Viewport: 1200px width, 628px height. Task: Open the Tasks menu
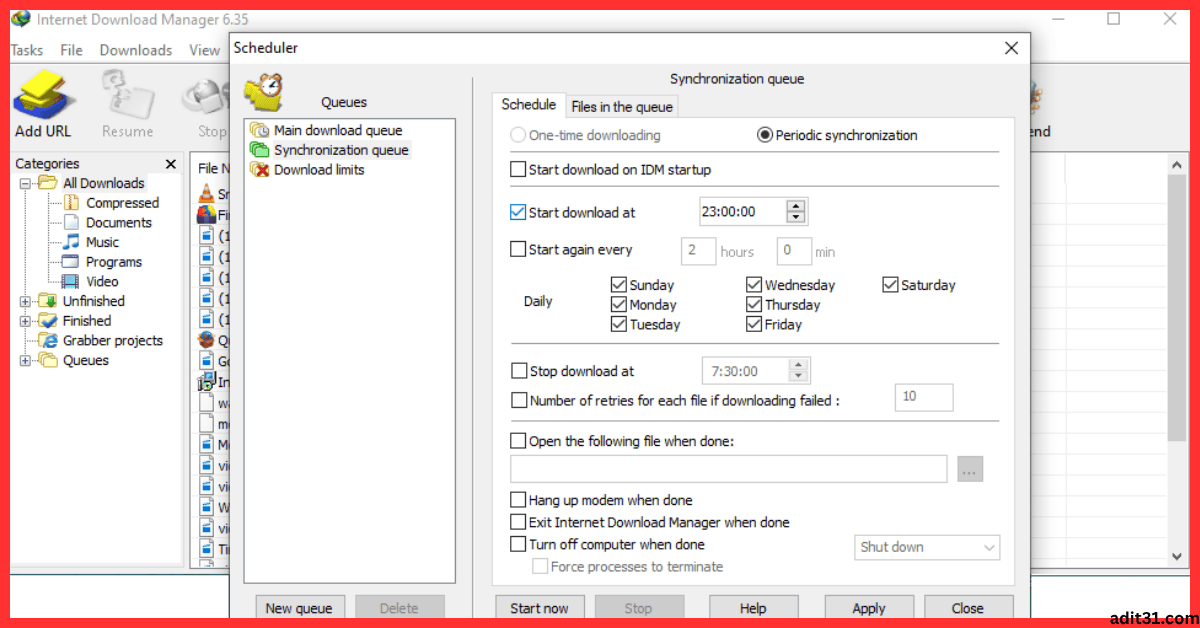27,50
